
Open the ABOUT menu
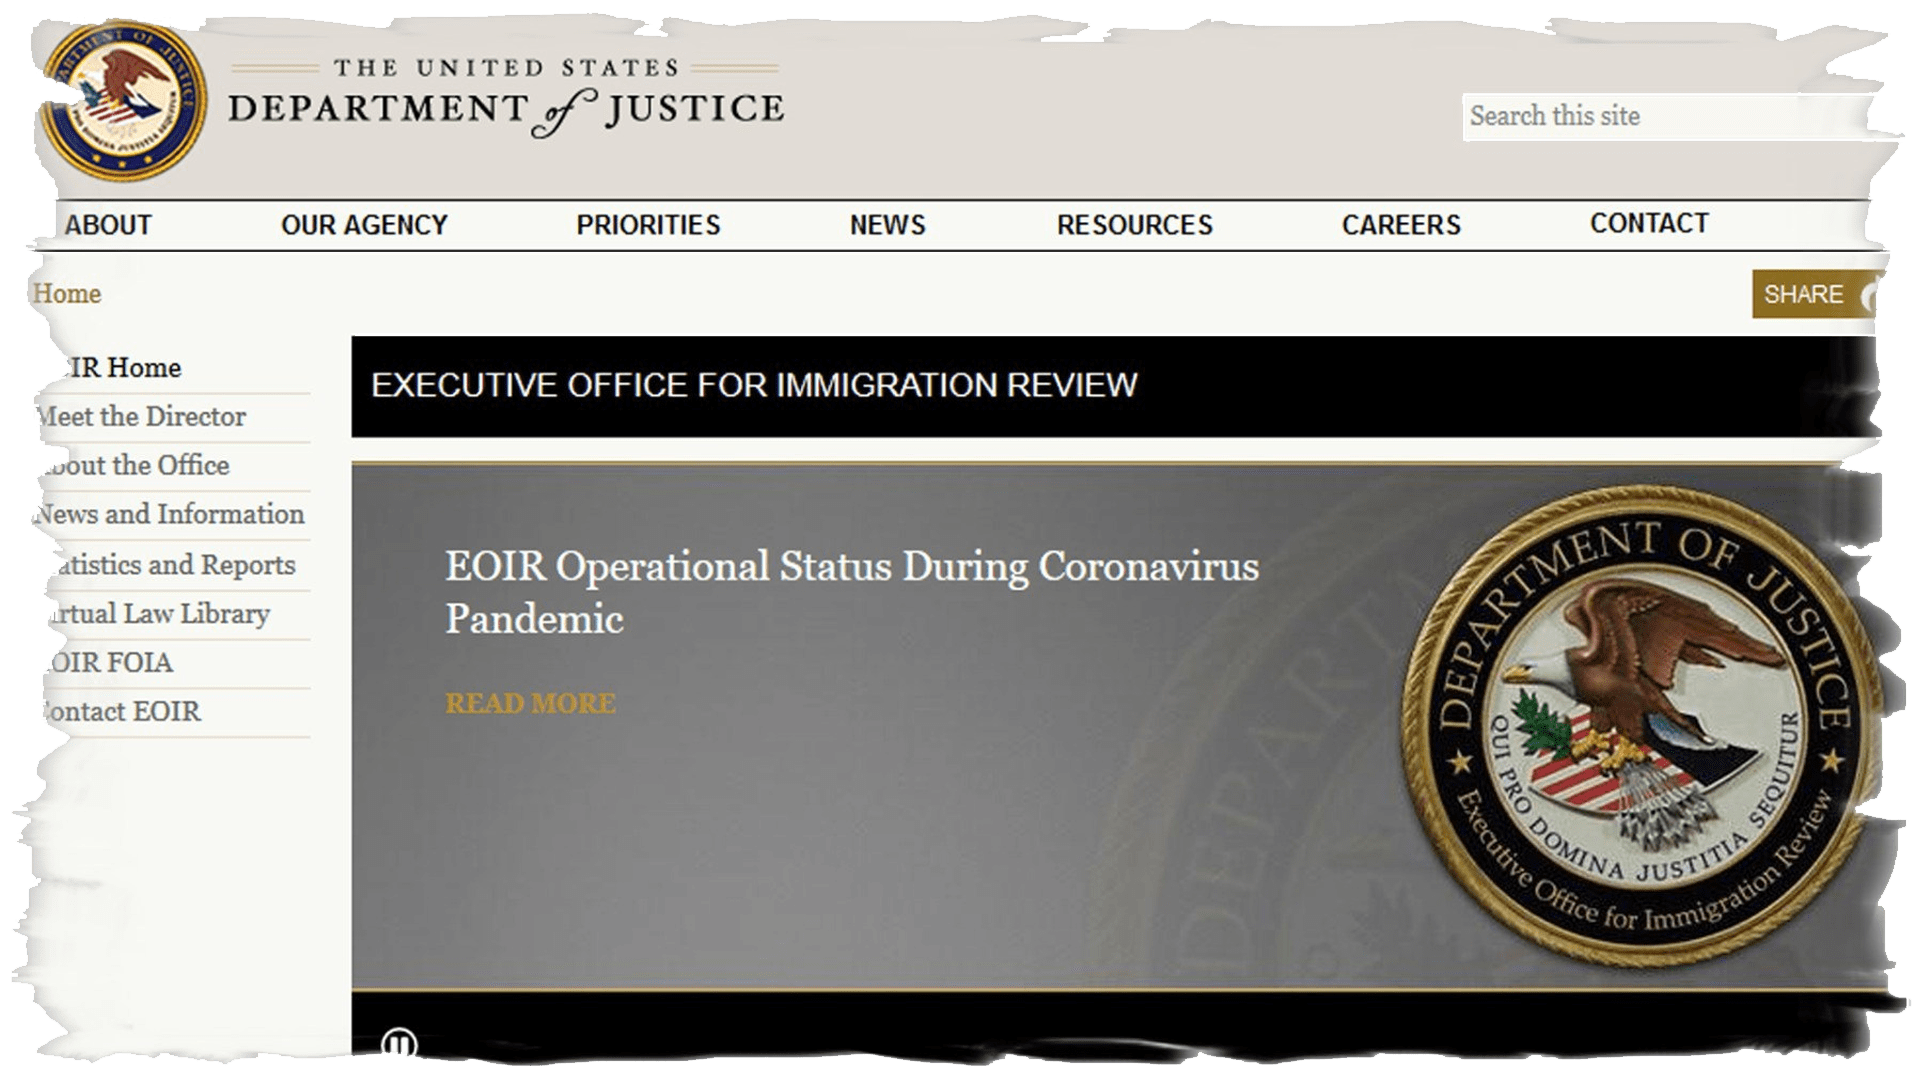108,225
